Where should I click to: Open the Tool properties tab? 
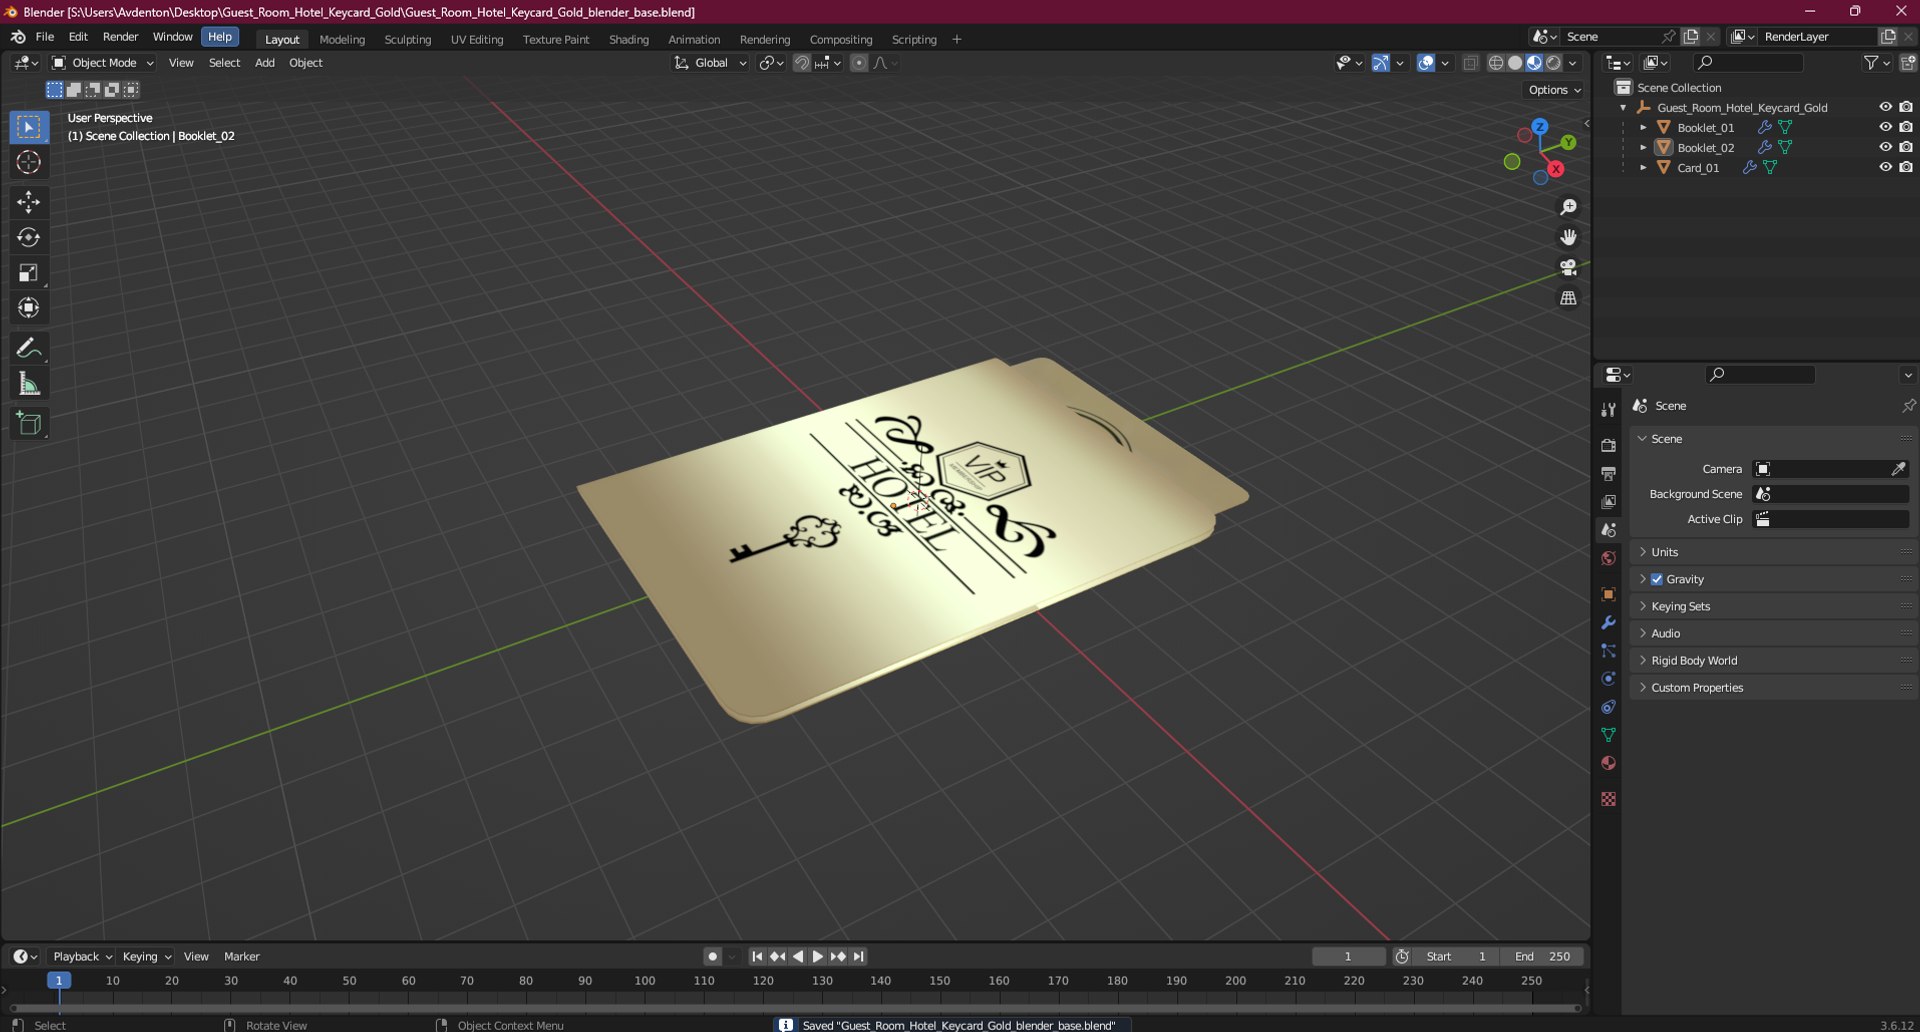[x=1608, y=410]
